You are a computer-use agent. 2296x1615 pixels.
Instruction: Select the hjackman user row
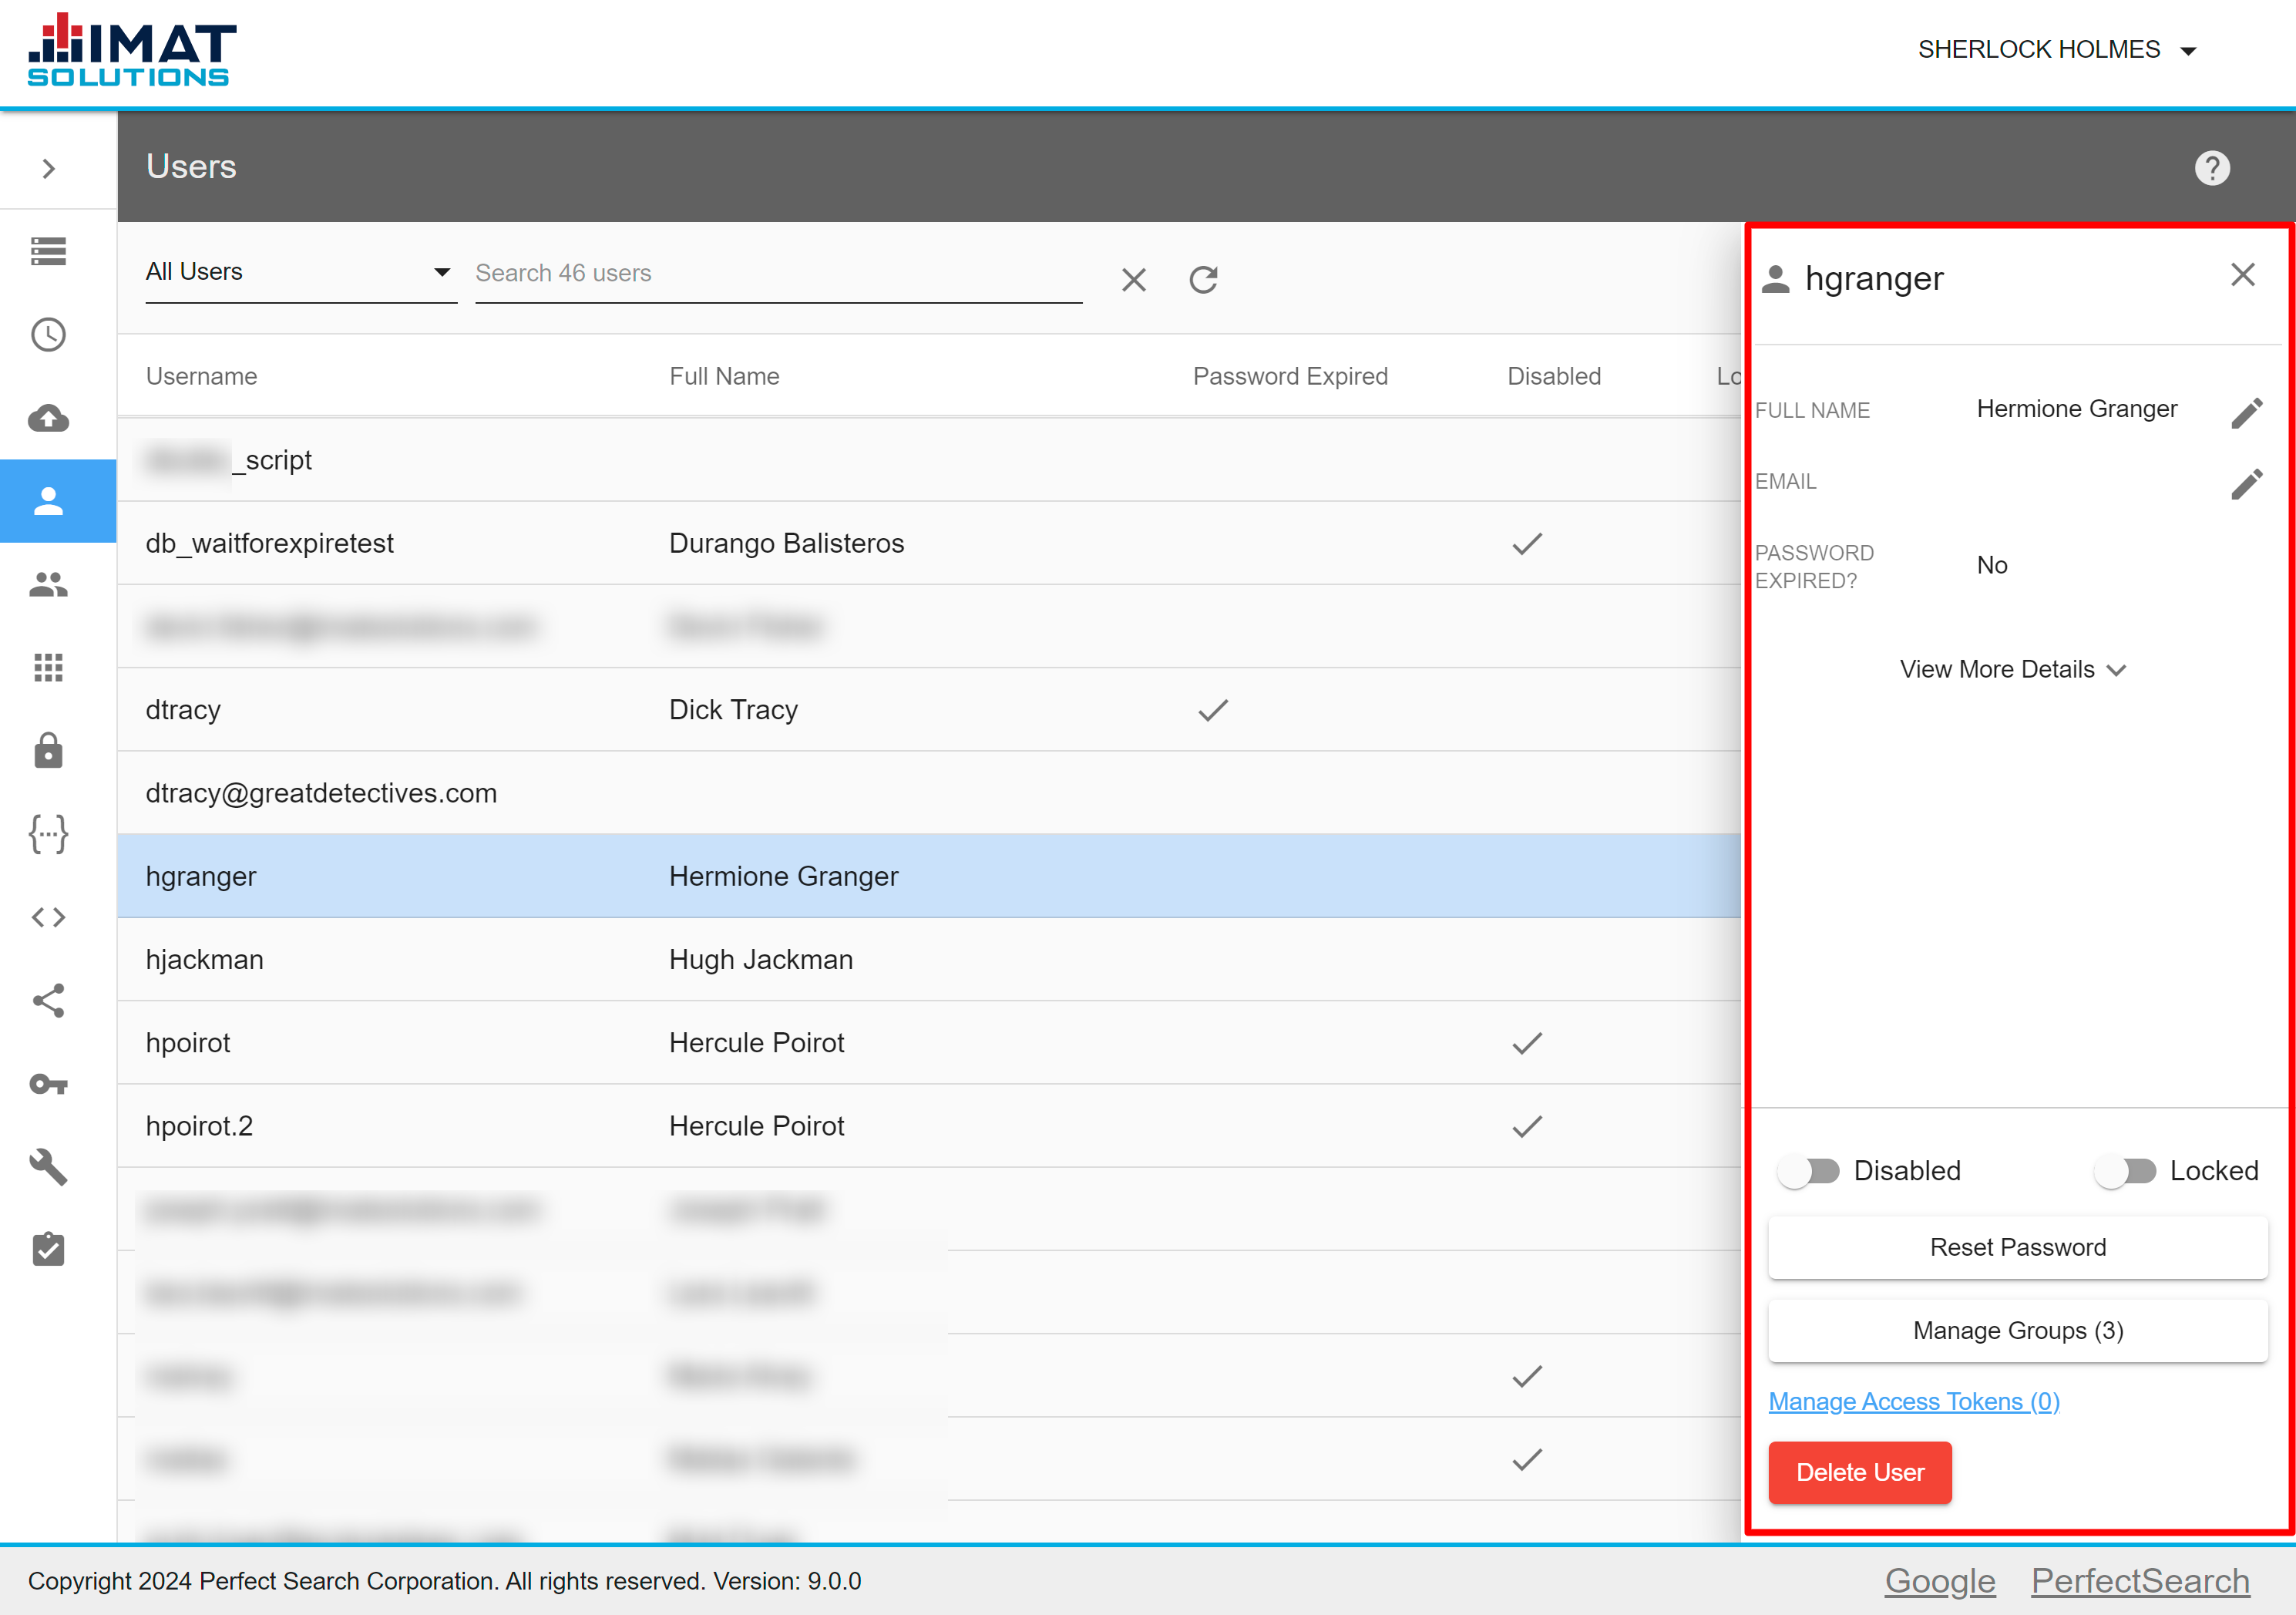pyautogui.click(x=929, y=959)
